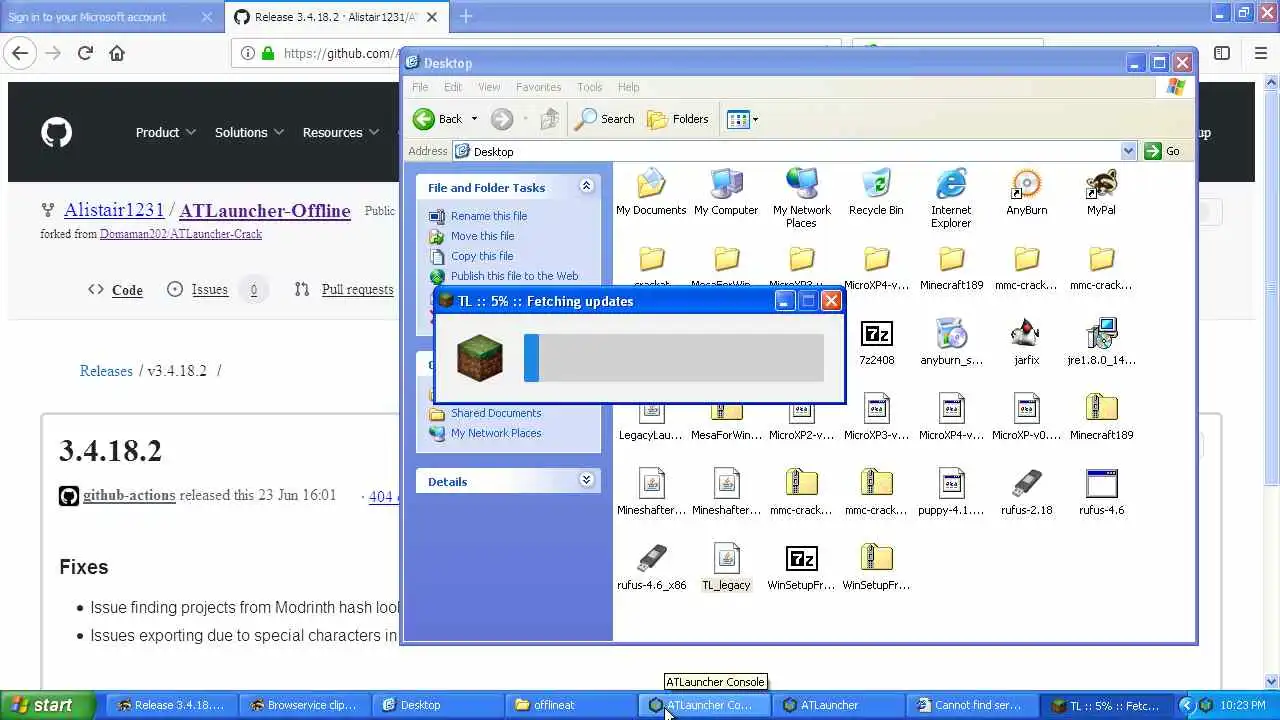Show hidden system tray icons arrow
The image size is (1280, 720).
(x=1187, y=705)
